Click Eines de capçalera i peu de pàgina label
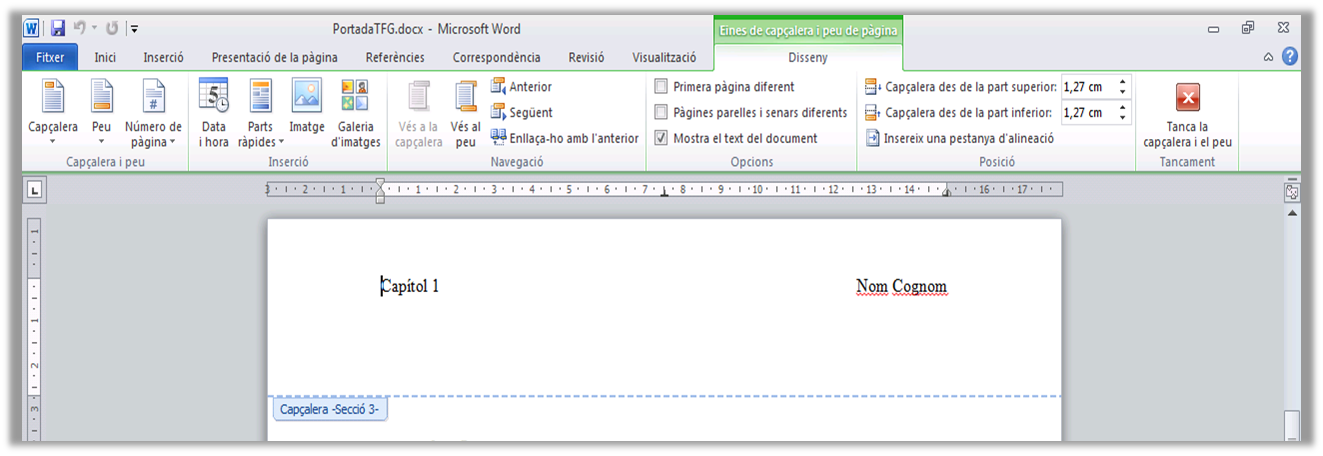 [x=808, y=31]
